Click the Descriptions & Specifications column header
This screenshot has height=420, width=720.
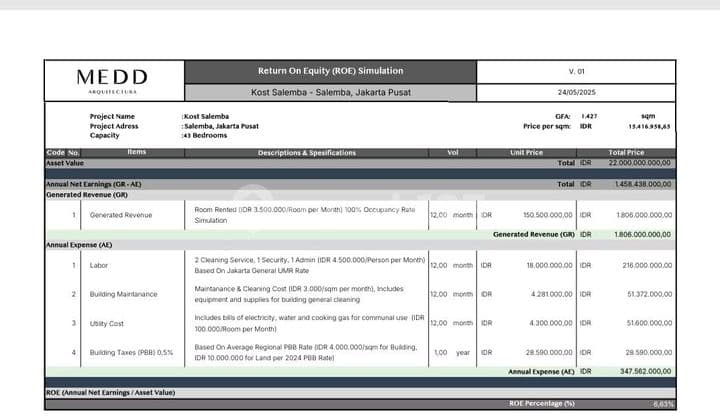click(x=306, y=152)
